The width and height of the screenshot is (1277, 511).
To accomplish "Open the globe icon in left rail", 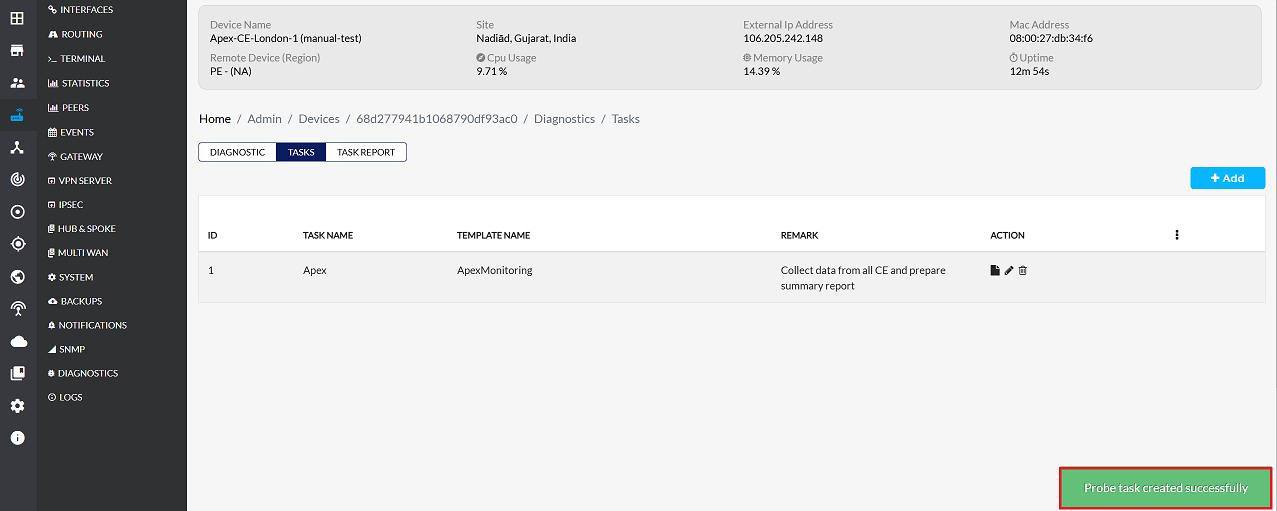I will [17, 277].
